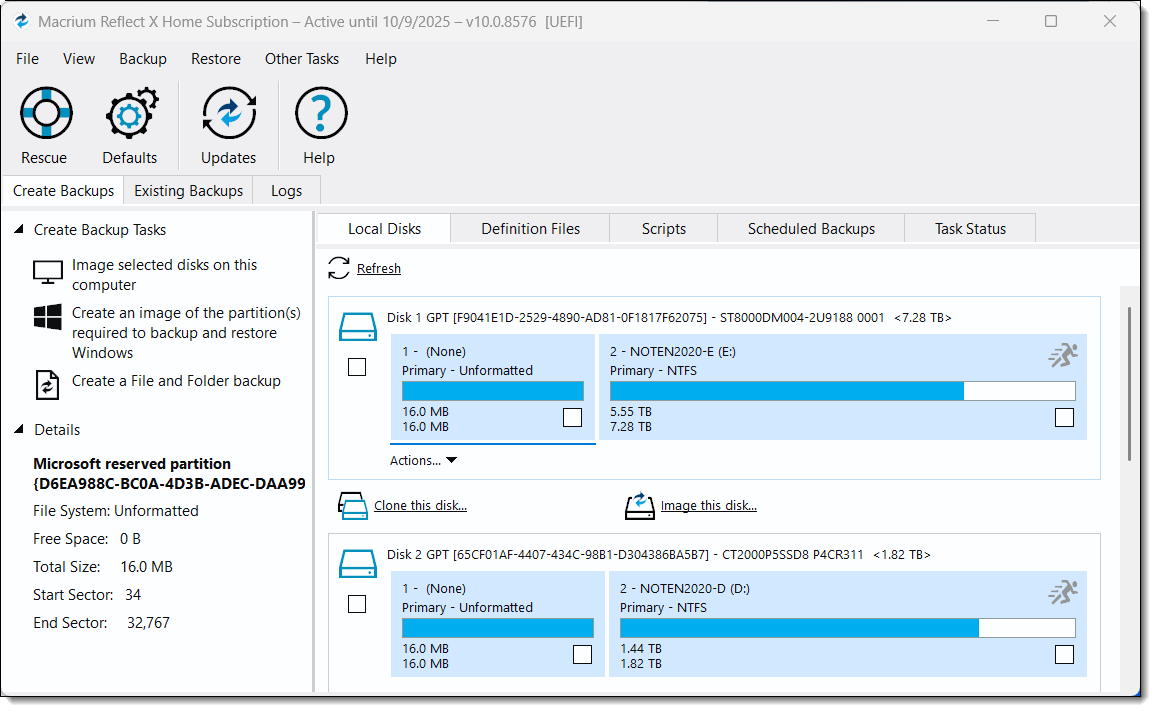1156x712 pixels.
Task: Click the running man icon on NOTEN2020-E partition
Action: pyautogui.click(x=1062, y=355)
